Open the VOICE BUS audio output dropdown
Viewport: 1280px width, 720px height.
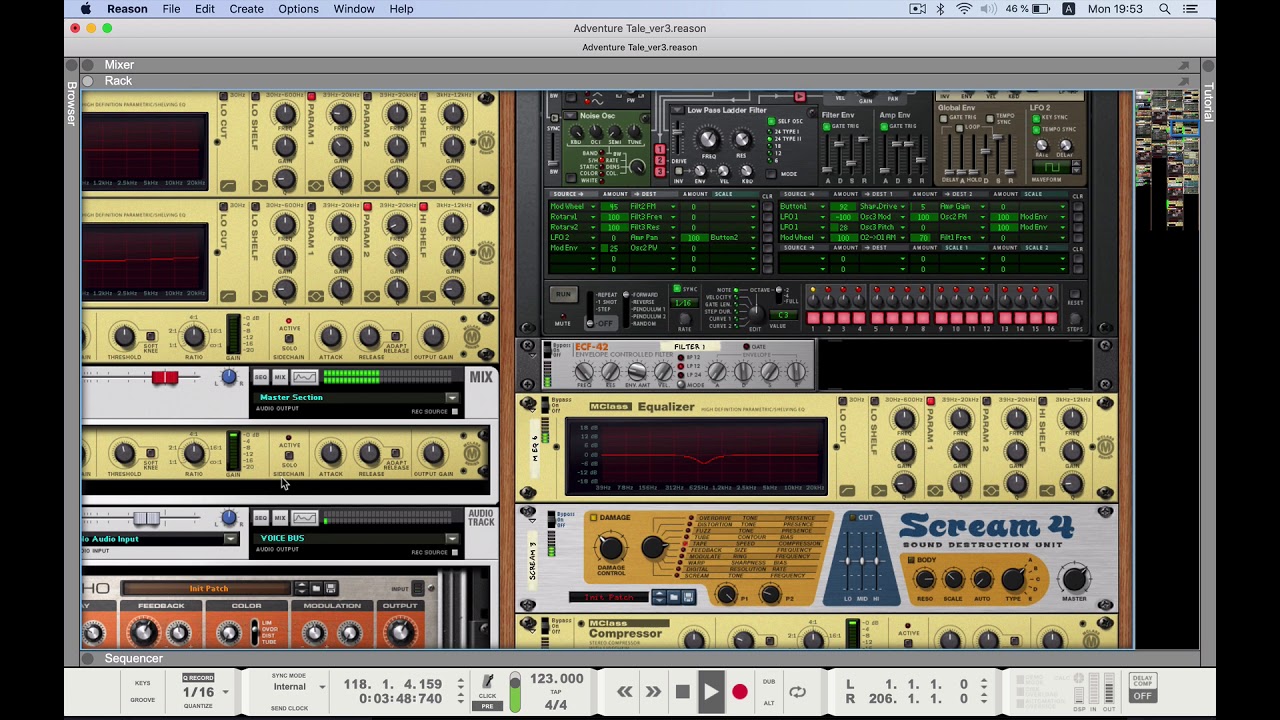click(x=451, y=539)
